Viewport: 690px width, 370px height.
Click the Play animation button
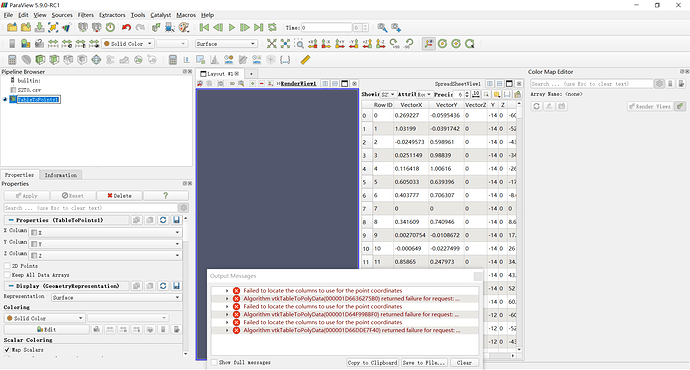point(231,28)
